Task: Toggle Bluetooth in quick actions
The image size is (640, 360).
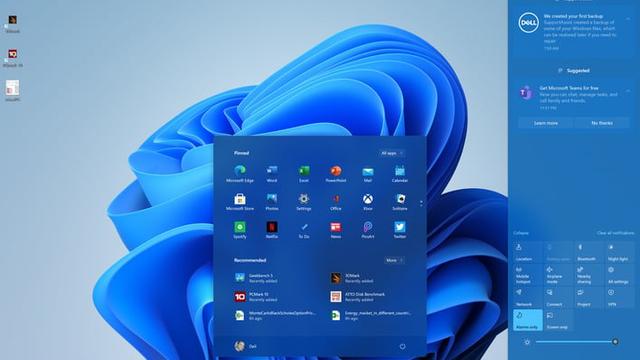Action: point(588,252)
